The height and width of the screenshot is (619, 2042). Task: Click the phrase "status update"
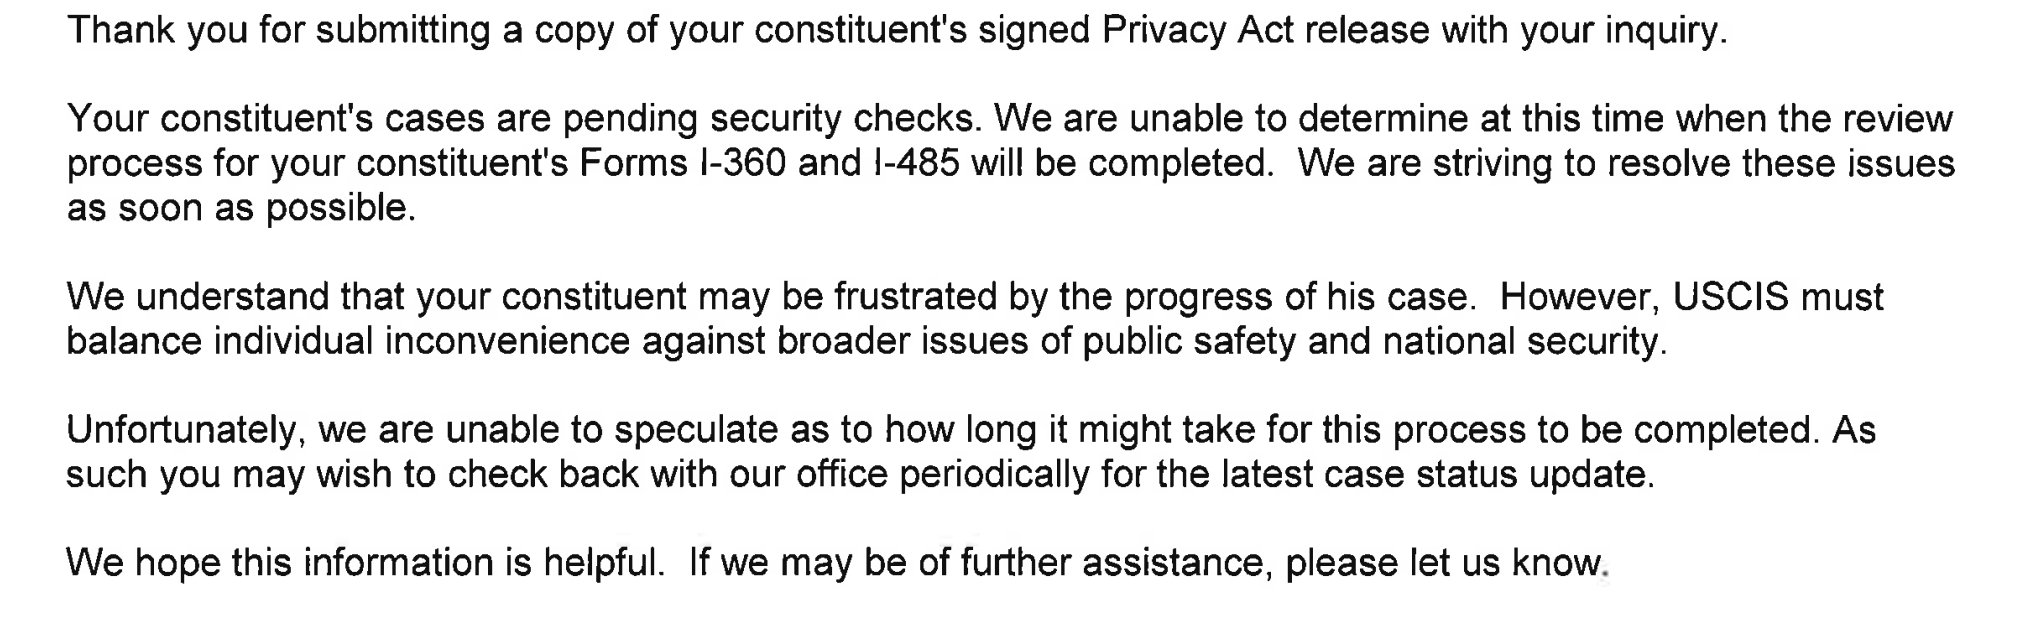click(1532, 474)
